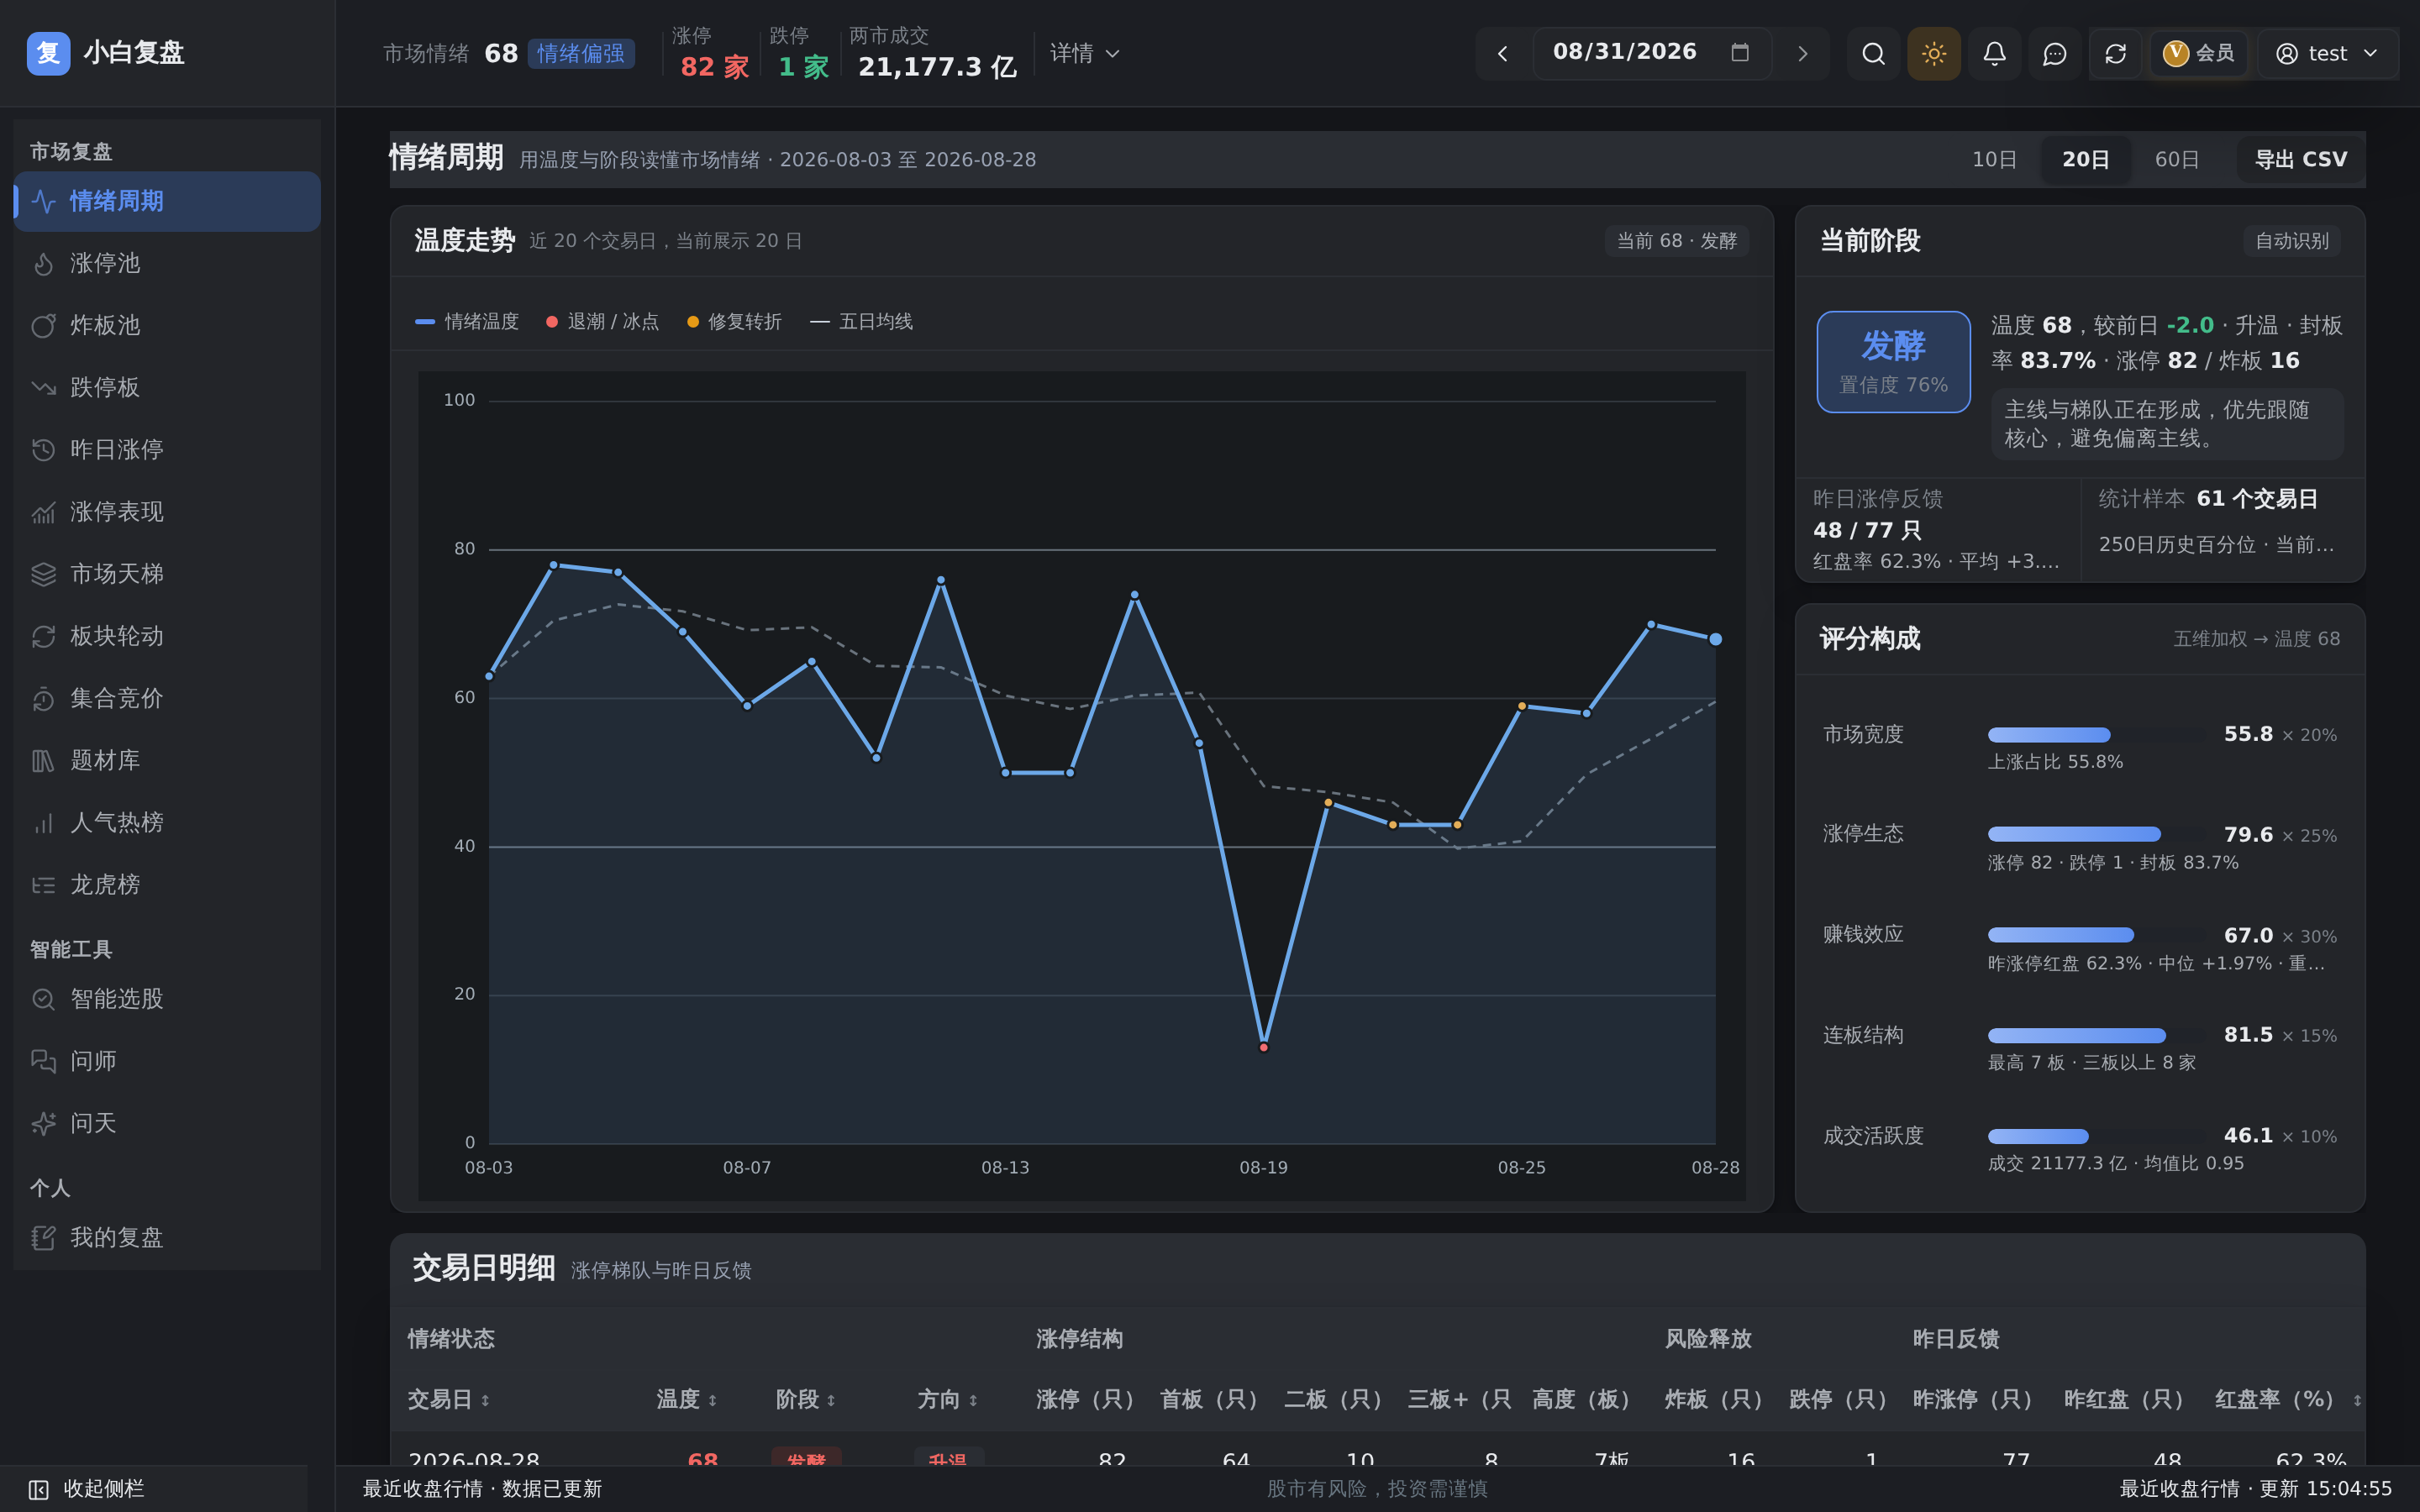Click the refresh data icon

[x=2115, y=53]
